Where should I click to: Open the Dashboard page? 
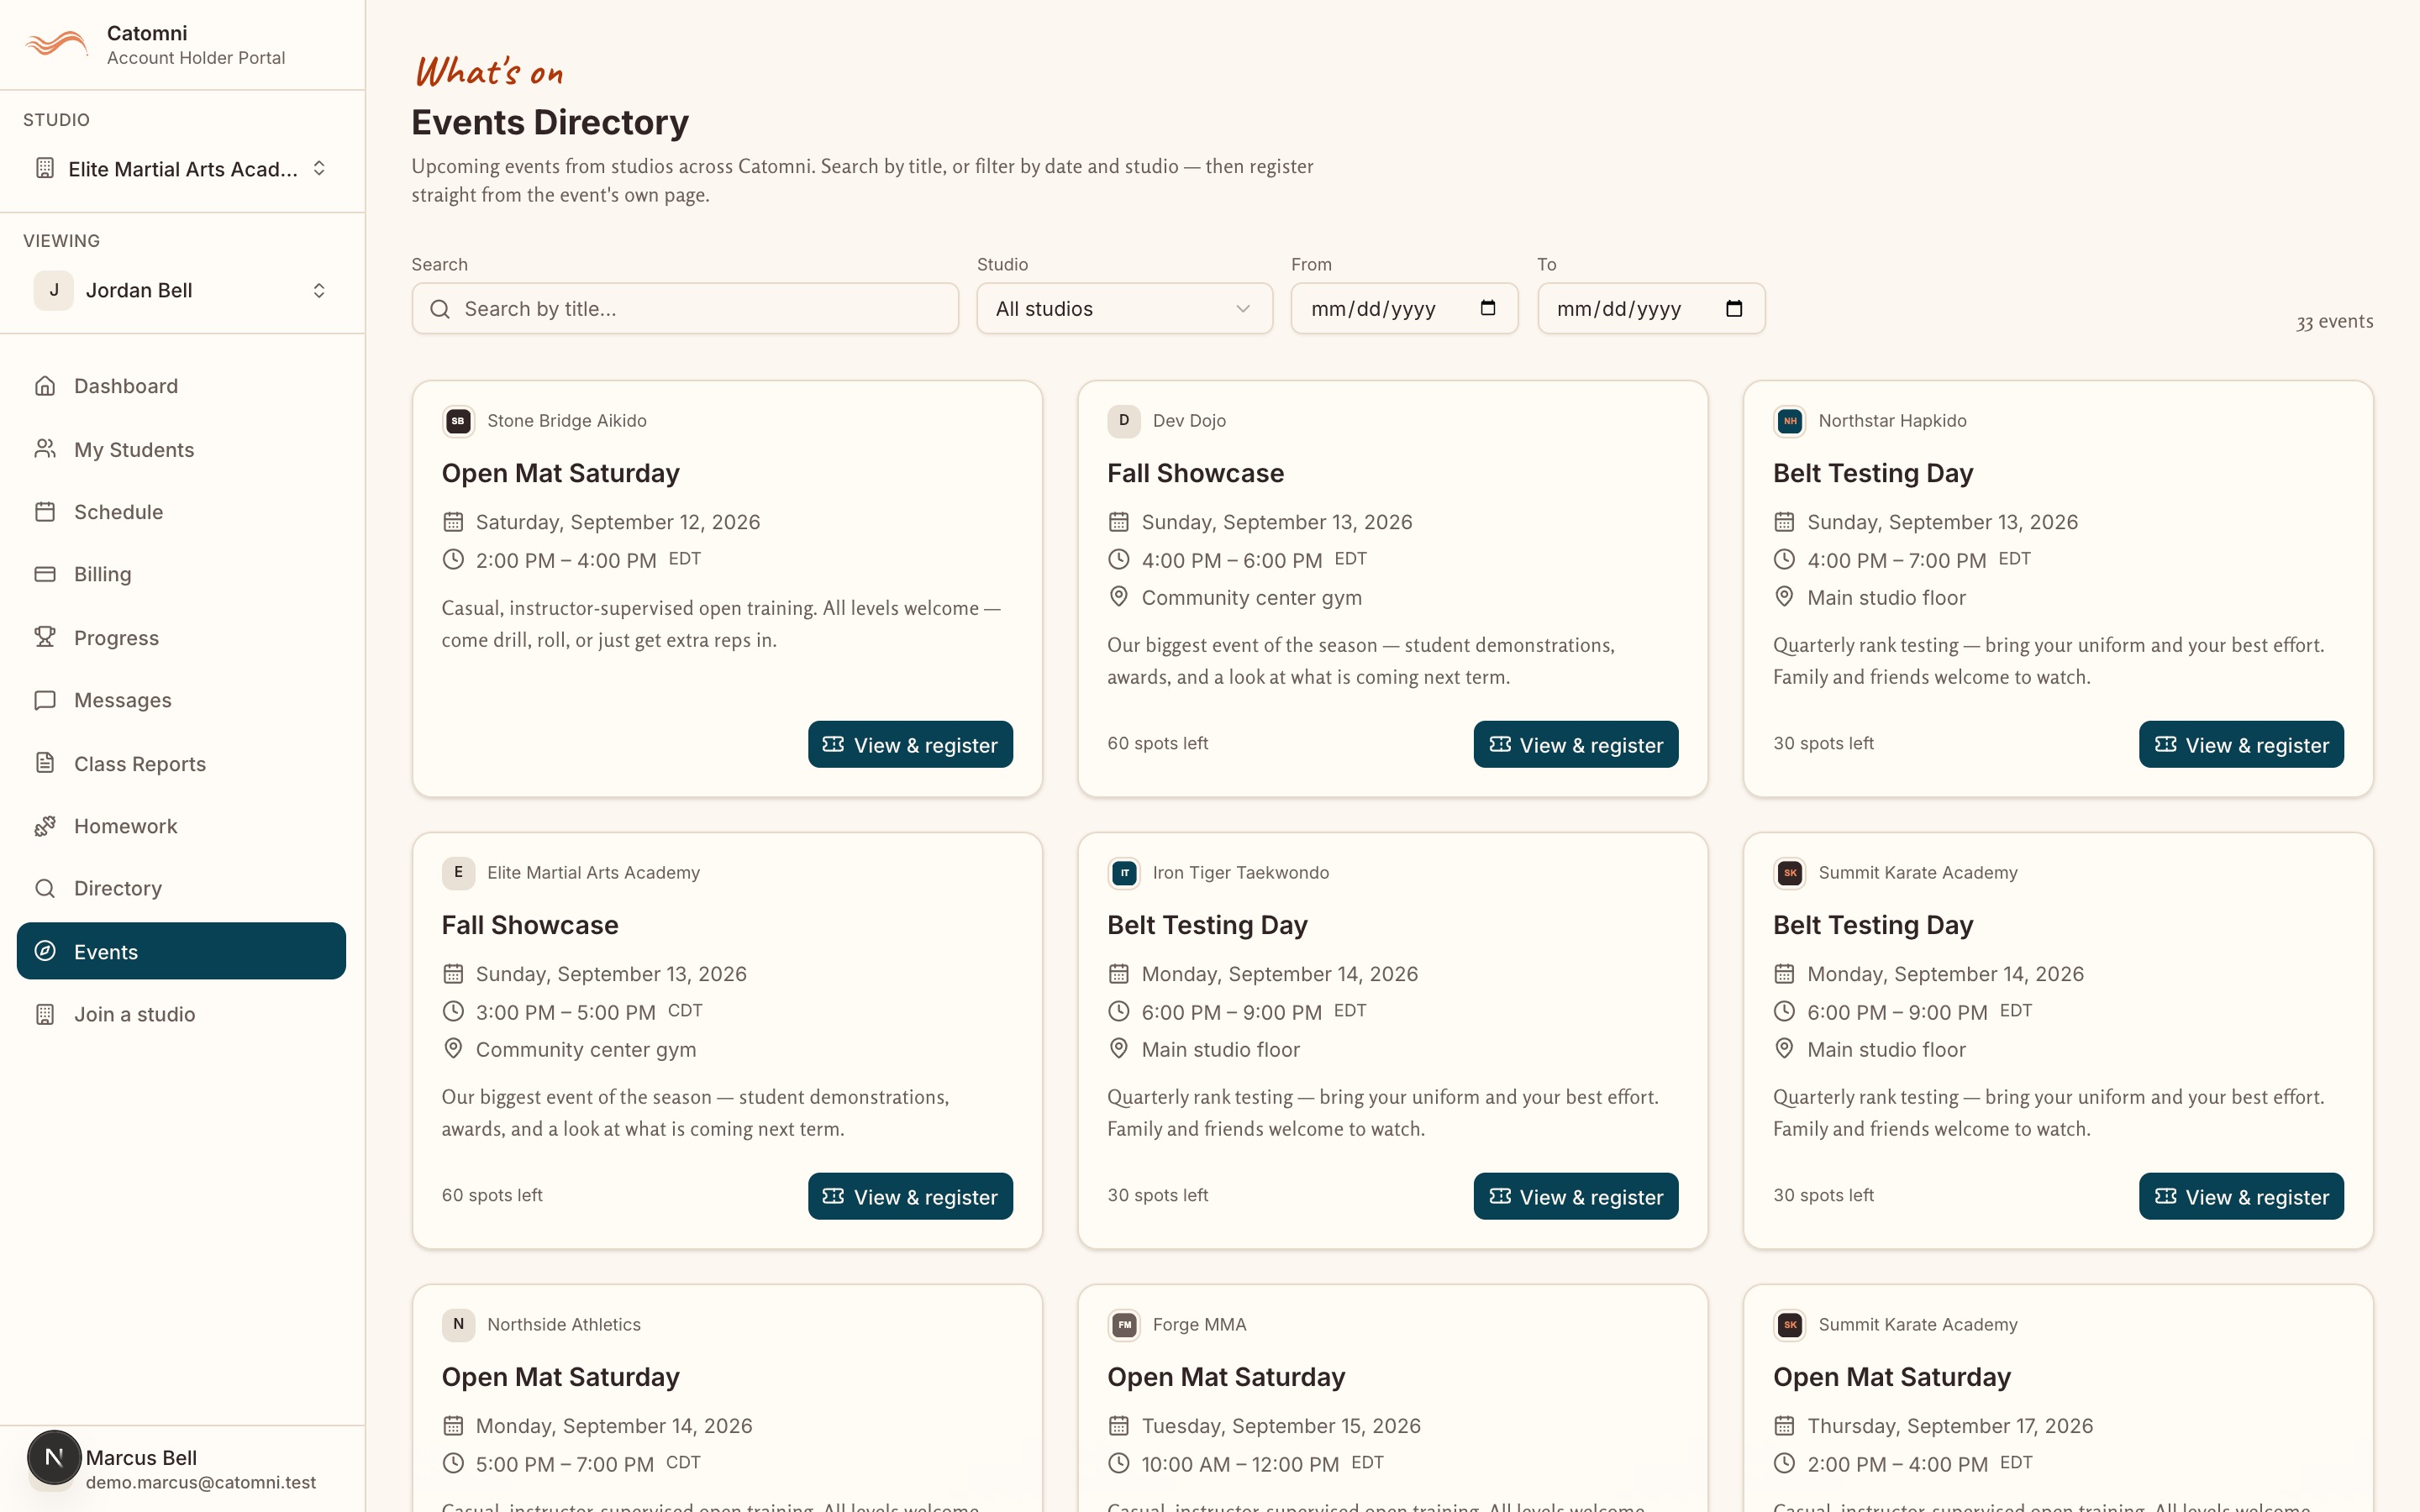(x=181, y=386)
